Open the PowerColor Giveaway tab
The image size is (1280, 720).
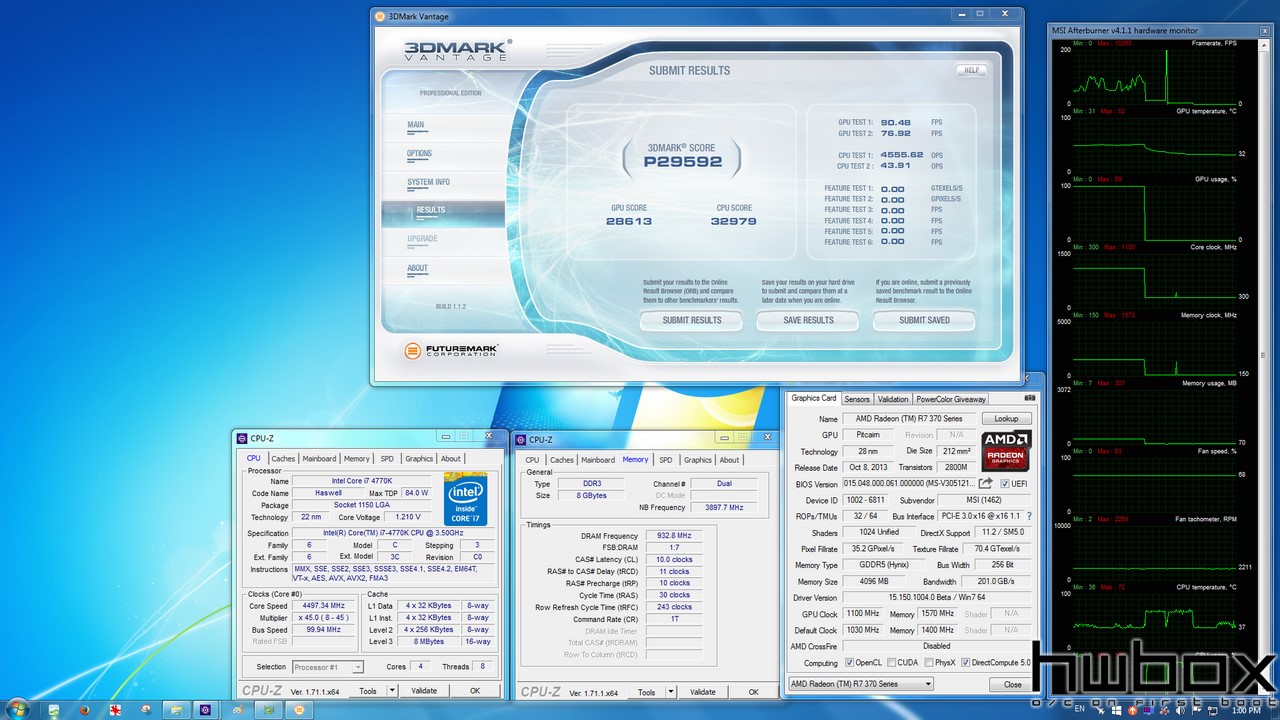(951, 399)
